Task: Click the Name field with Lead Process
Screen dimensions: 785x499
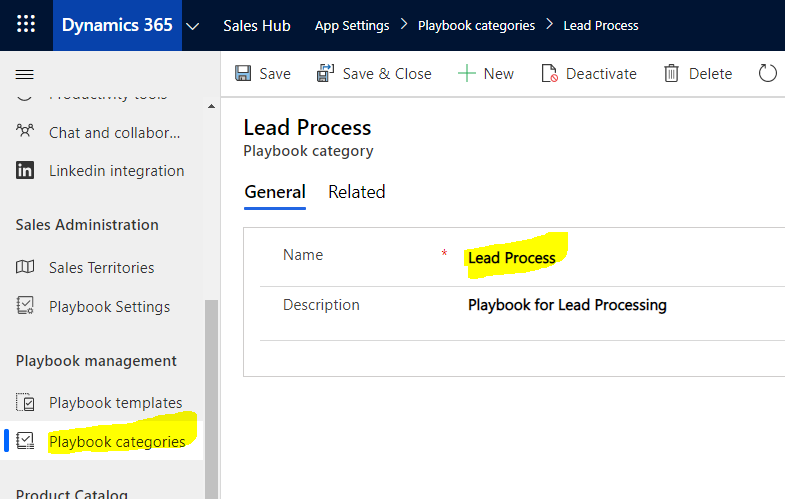Action: [511, 258]
